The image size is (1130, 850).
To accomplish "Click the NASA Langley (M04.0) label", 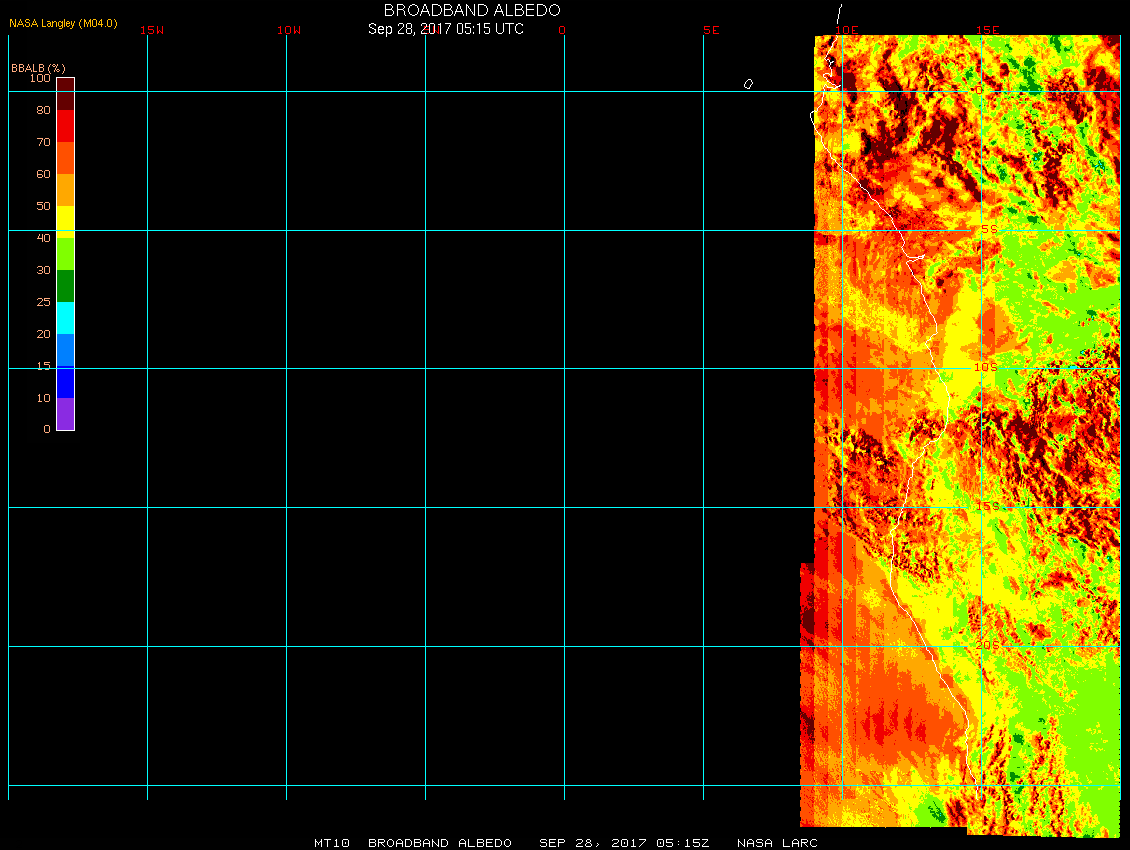I will click(63, 23).
